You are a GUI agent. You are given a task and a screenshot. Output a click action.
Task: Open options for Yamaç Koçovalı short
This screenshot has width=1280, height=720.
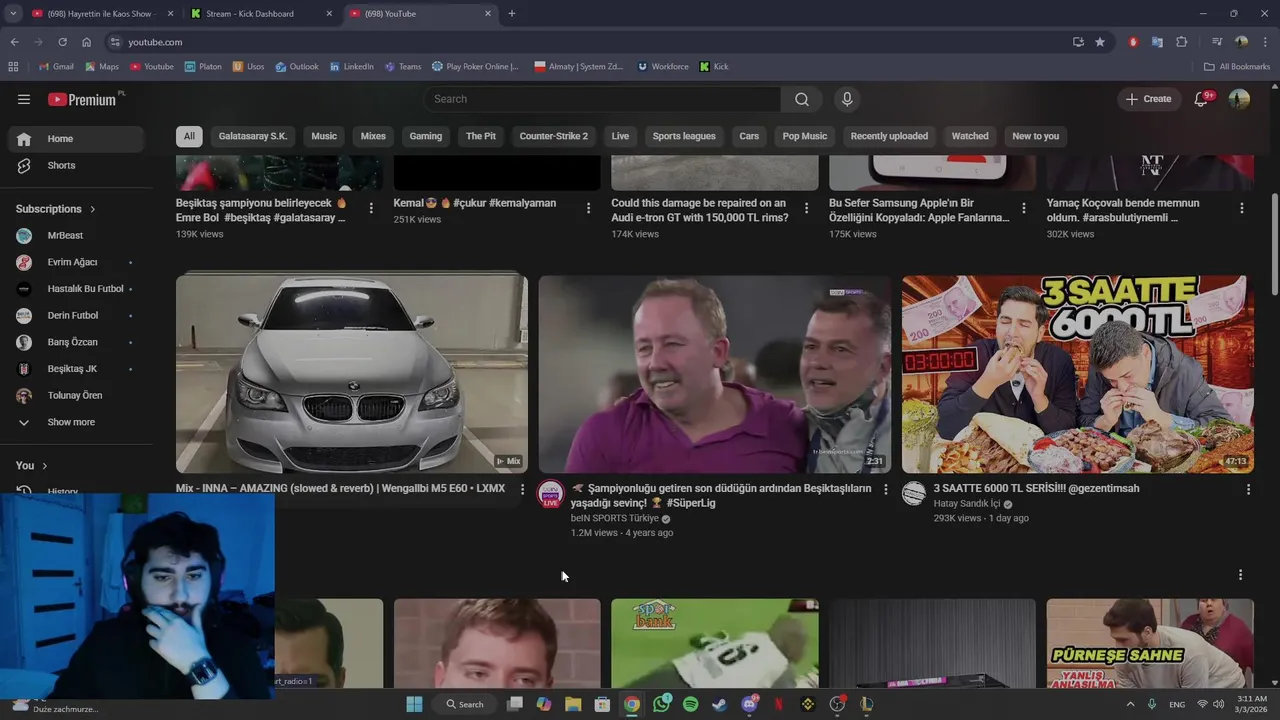pyautogui.click(x=1242, y=208)
